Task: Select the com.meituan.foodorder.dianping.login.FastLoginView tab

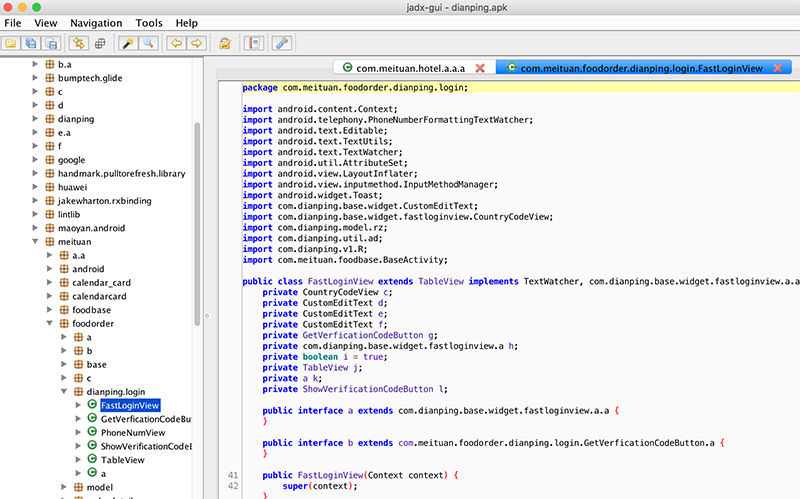Action: [x=642, y=68]
